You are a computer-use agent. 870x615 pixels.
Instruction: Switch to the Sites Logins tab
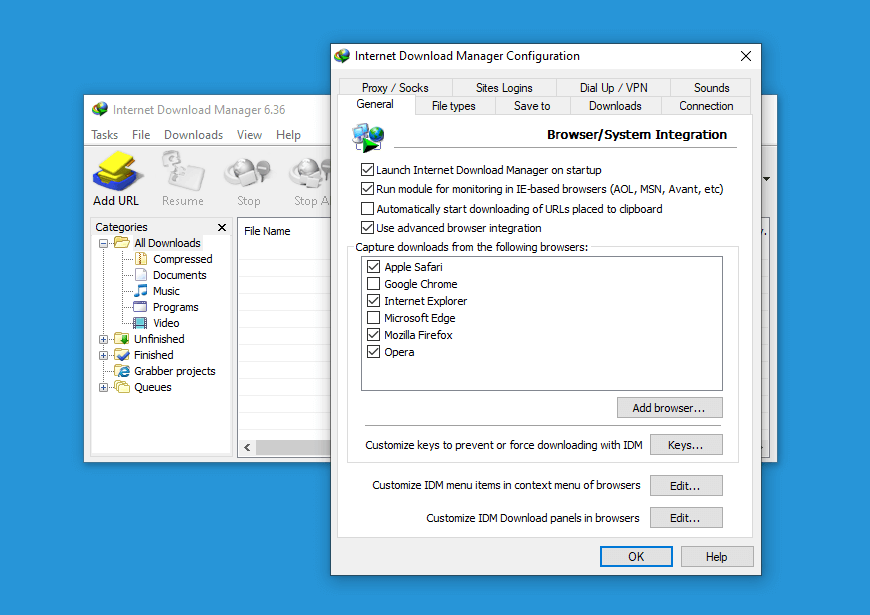tap(504, 88)
